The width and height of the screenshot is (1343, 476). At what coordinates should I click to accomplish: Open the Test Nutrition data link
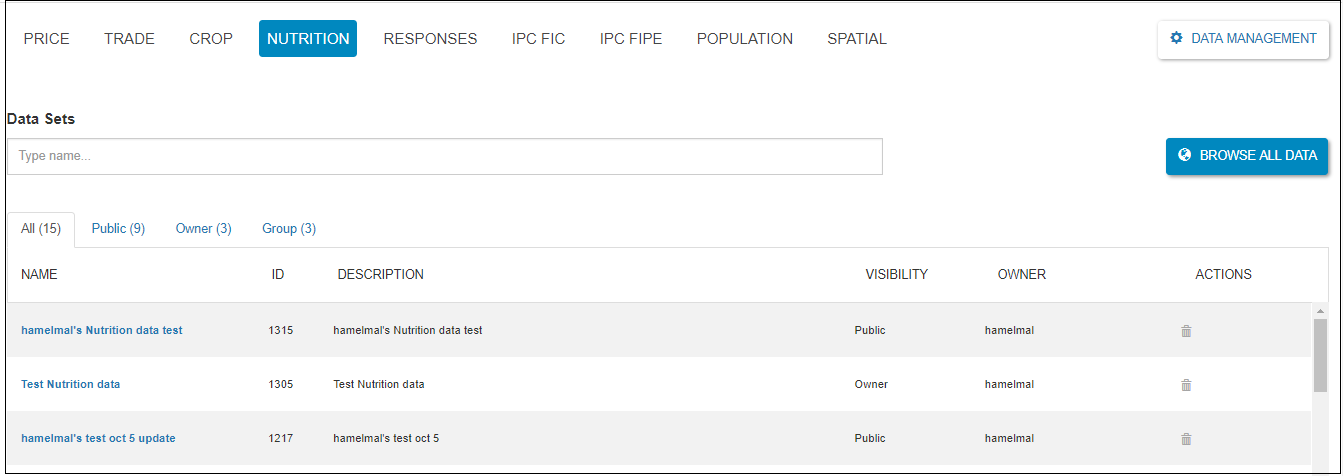tap(70, 385)
